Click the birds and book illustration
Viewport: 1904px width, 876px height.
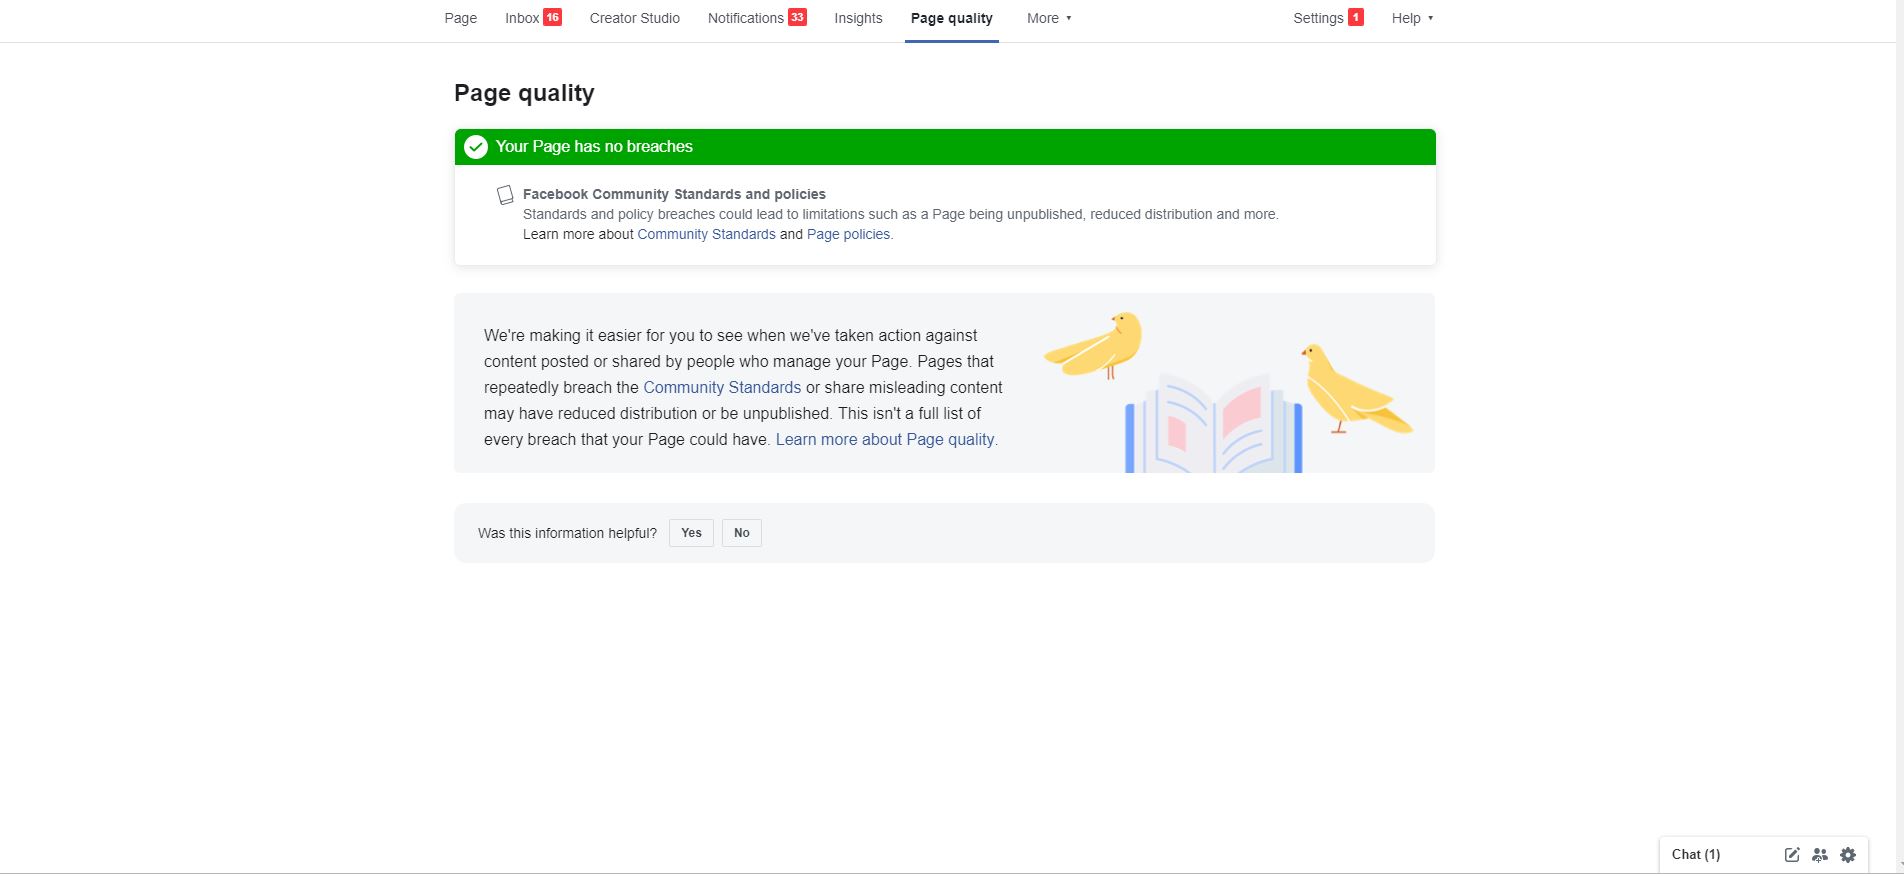click(1228, 391)
